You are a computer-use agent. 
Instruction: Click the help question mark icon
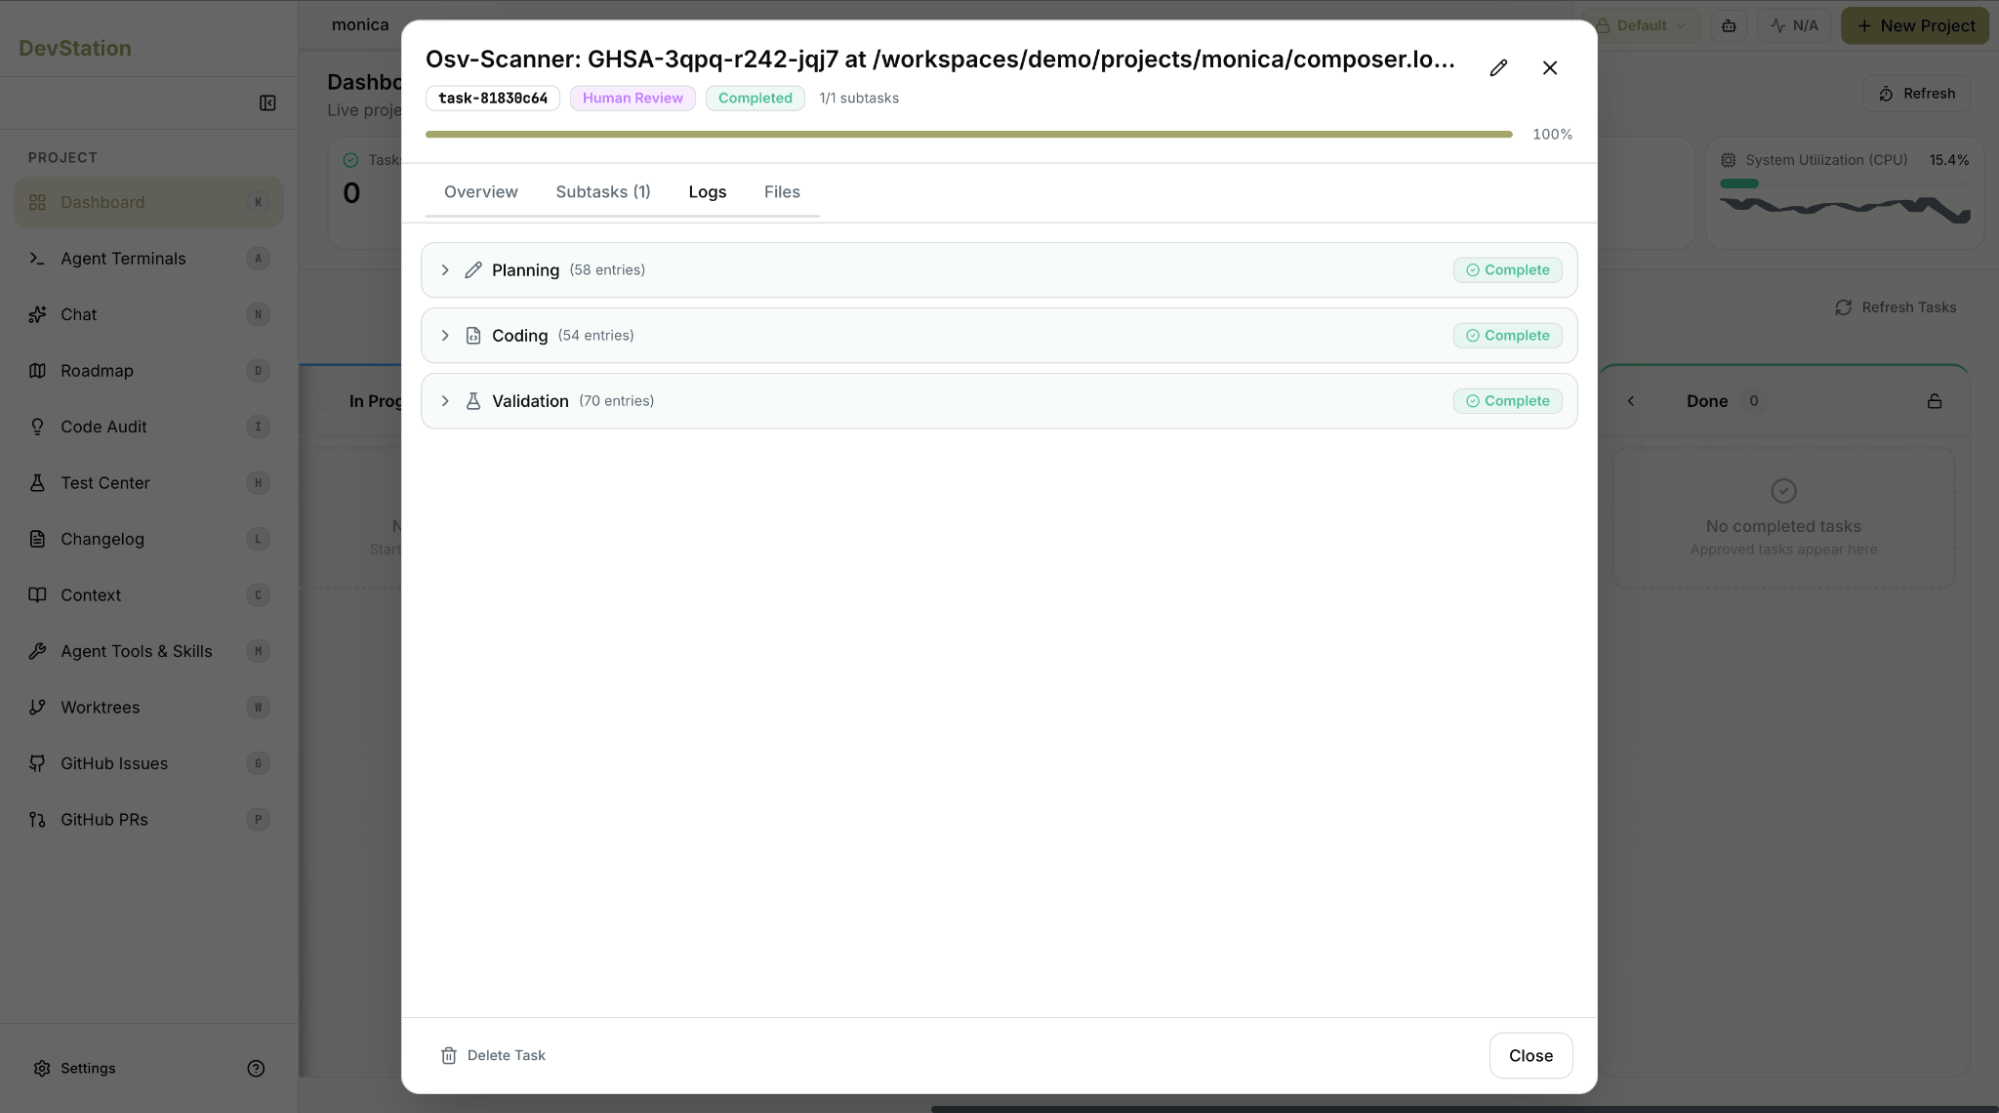pos(256,1068)
